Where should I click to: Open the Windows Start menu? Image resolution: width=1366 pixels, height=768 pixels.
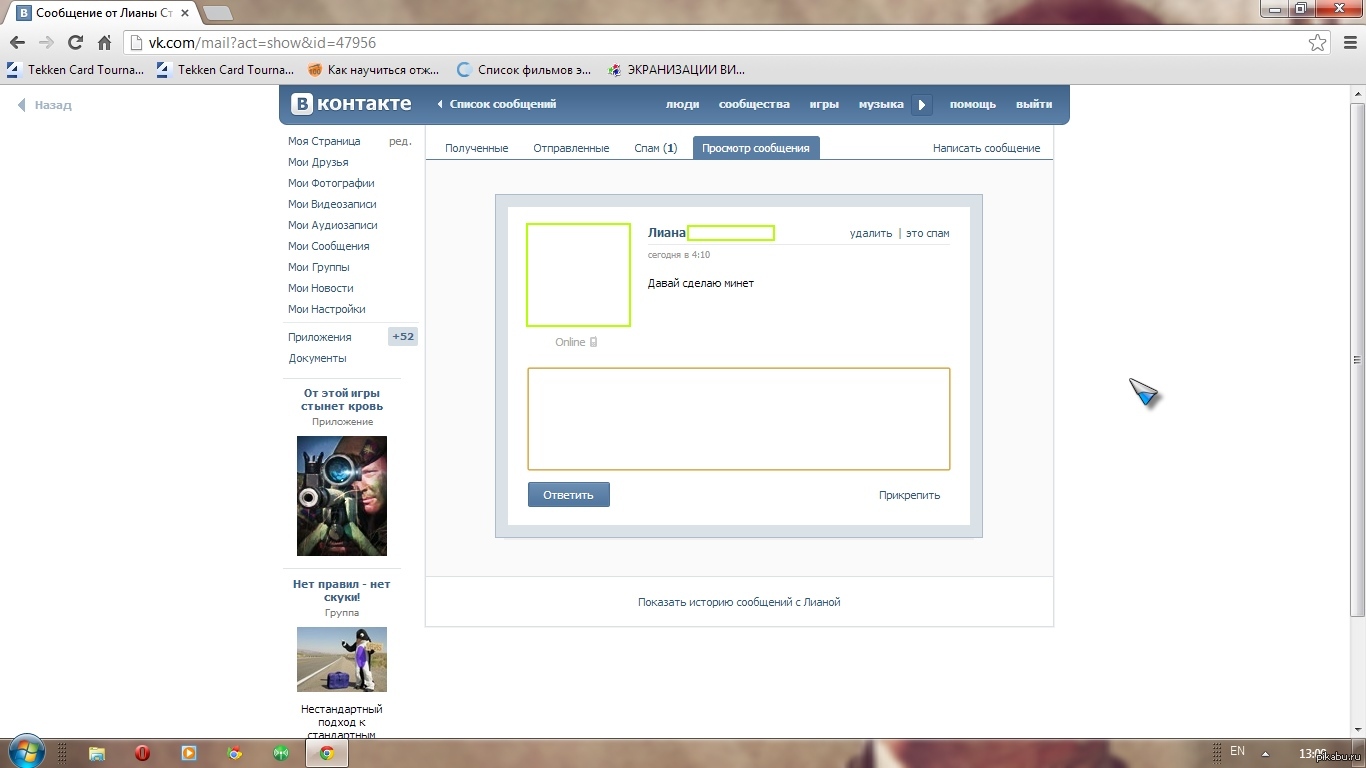tap(24, 752)
